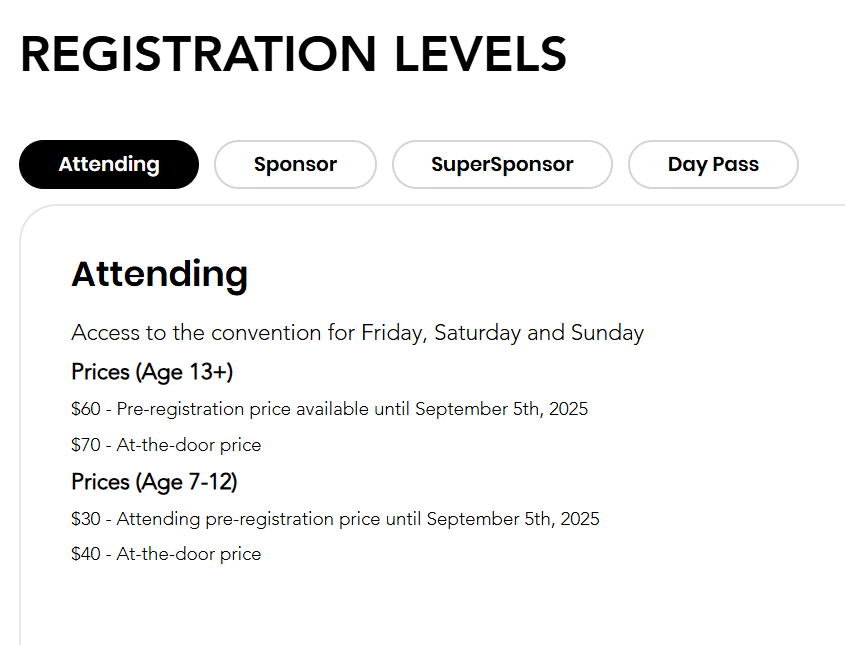This screenshot has height=645, width=845.
Task: Switch to Day Pass tab
Action: [713, 165]
